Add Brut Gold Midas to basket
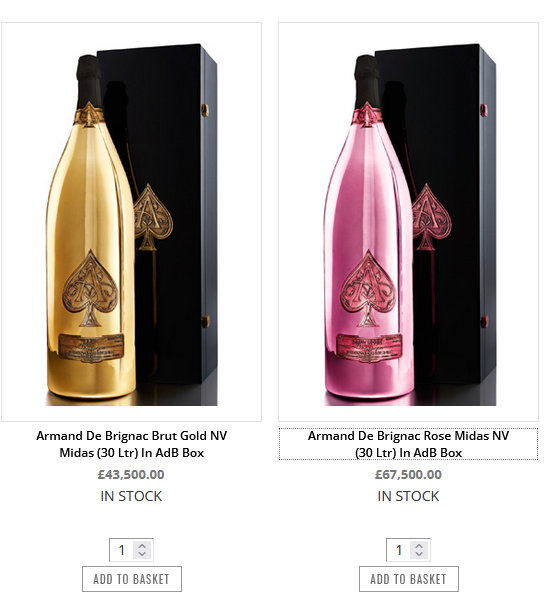 pyautogui.click(x=132, y=579)
